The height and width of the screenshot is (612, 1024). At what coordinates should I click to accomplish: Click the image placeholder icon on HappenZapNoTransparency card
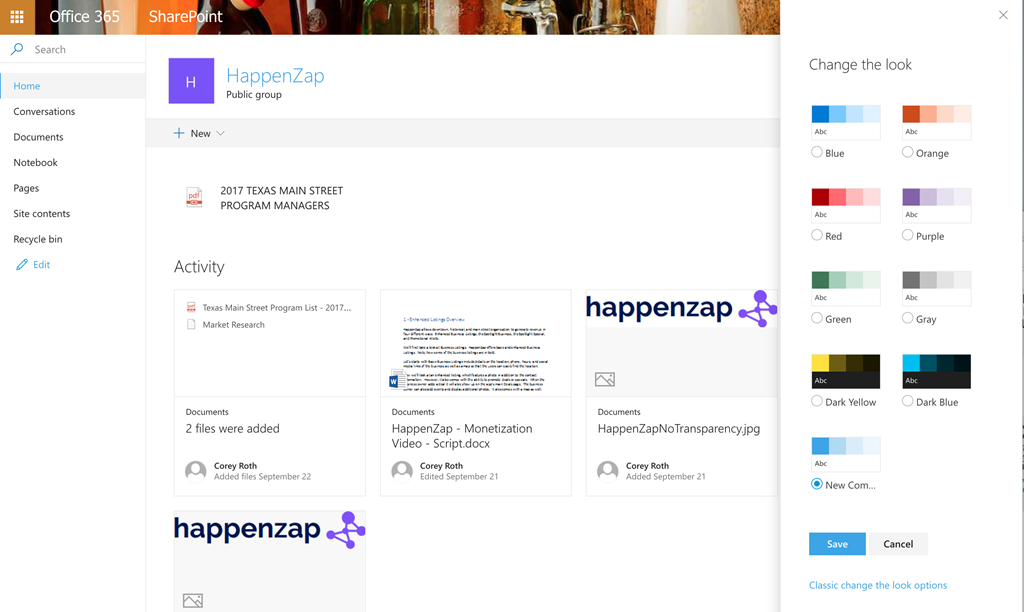click(605, 379)
